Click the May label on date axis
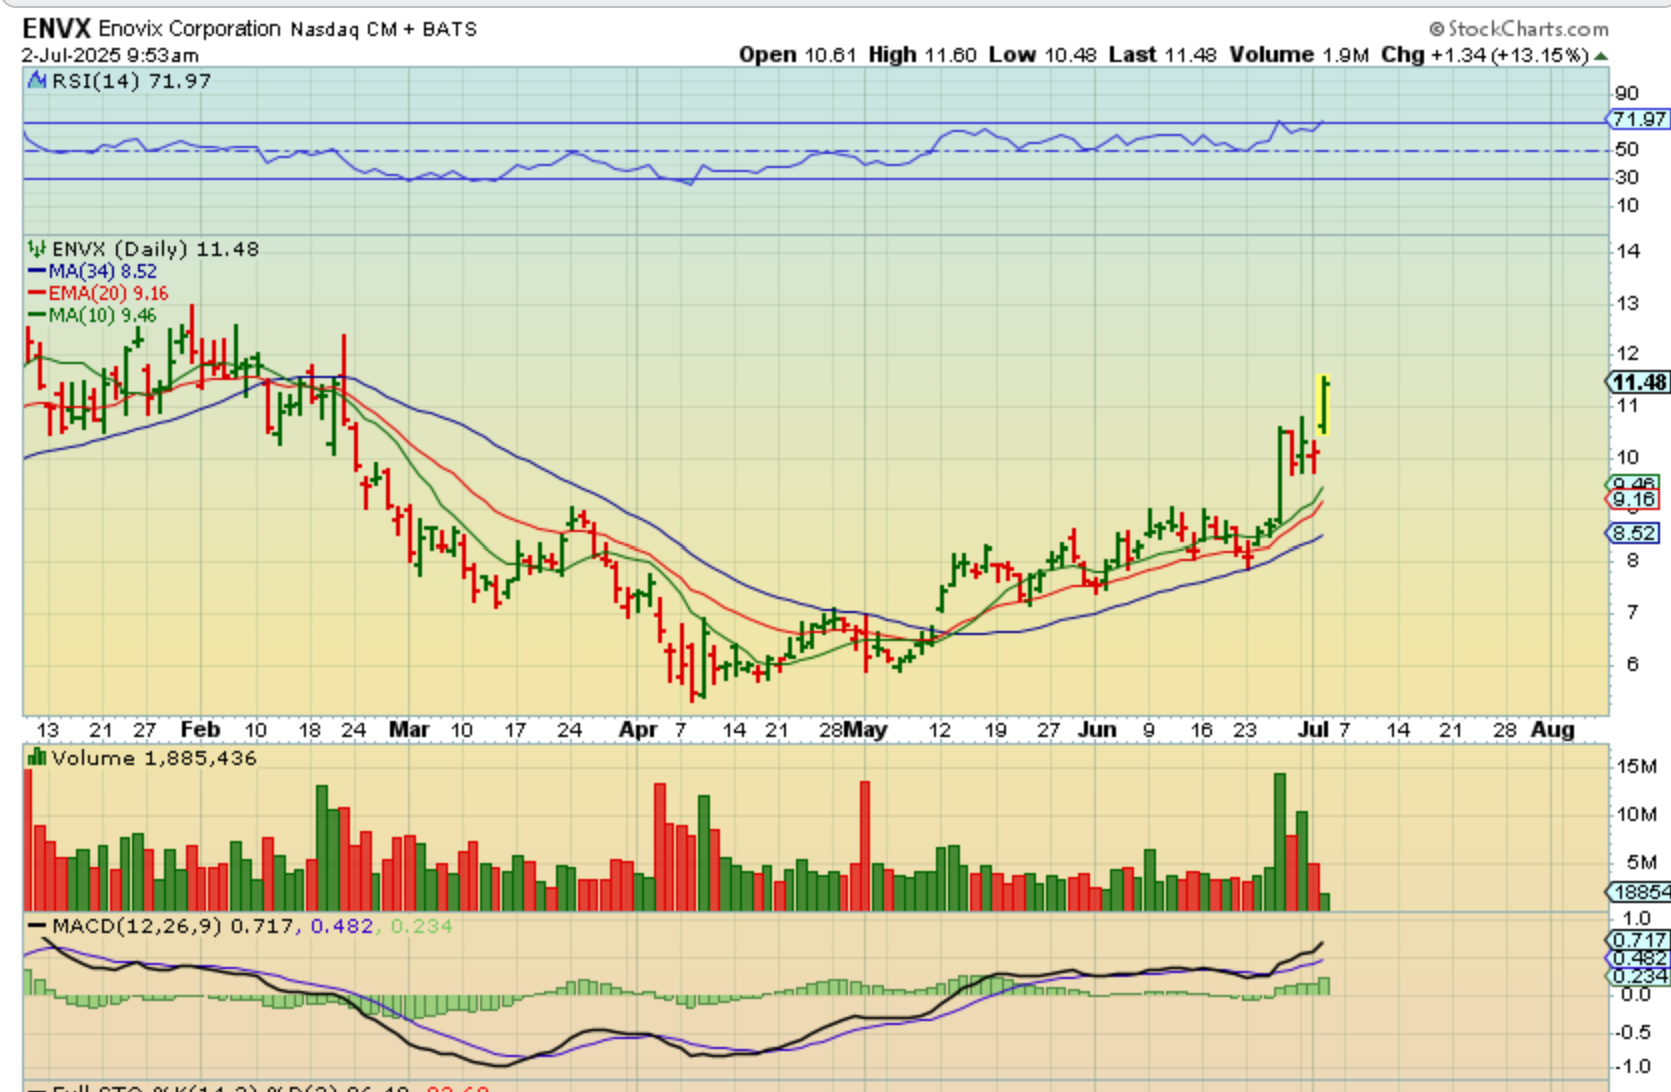The image size is (1671, 1092). 865,729
